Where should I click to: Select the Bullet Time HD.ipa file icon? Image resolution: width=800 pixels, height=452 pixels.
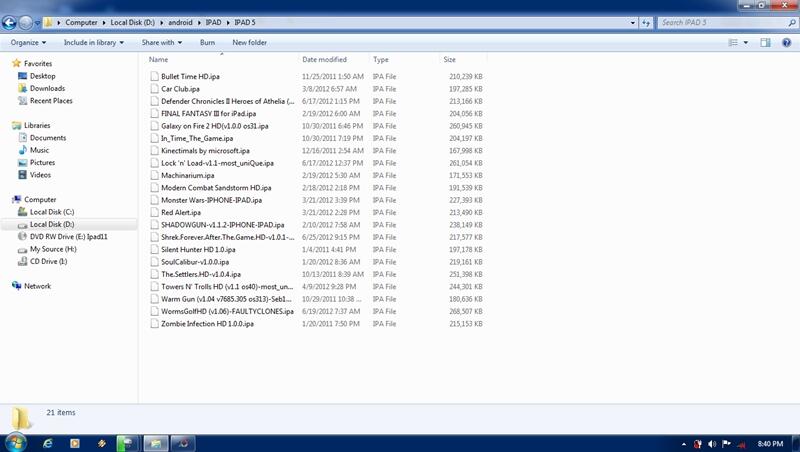pos(155,77)
